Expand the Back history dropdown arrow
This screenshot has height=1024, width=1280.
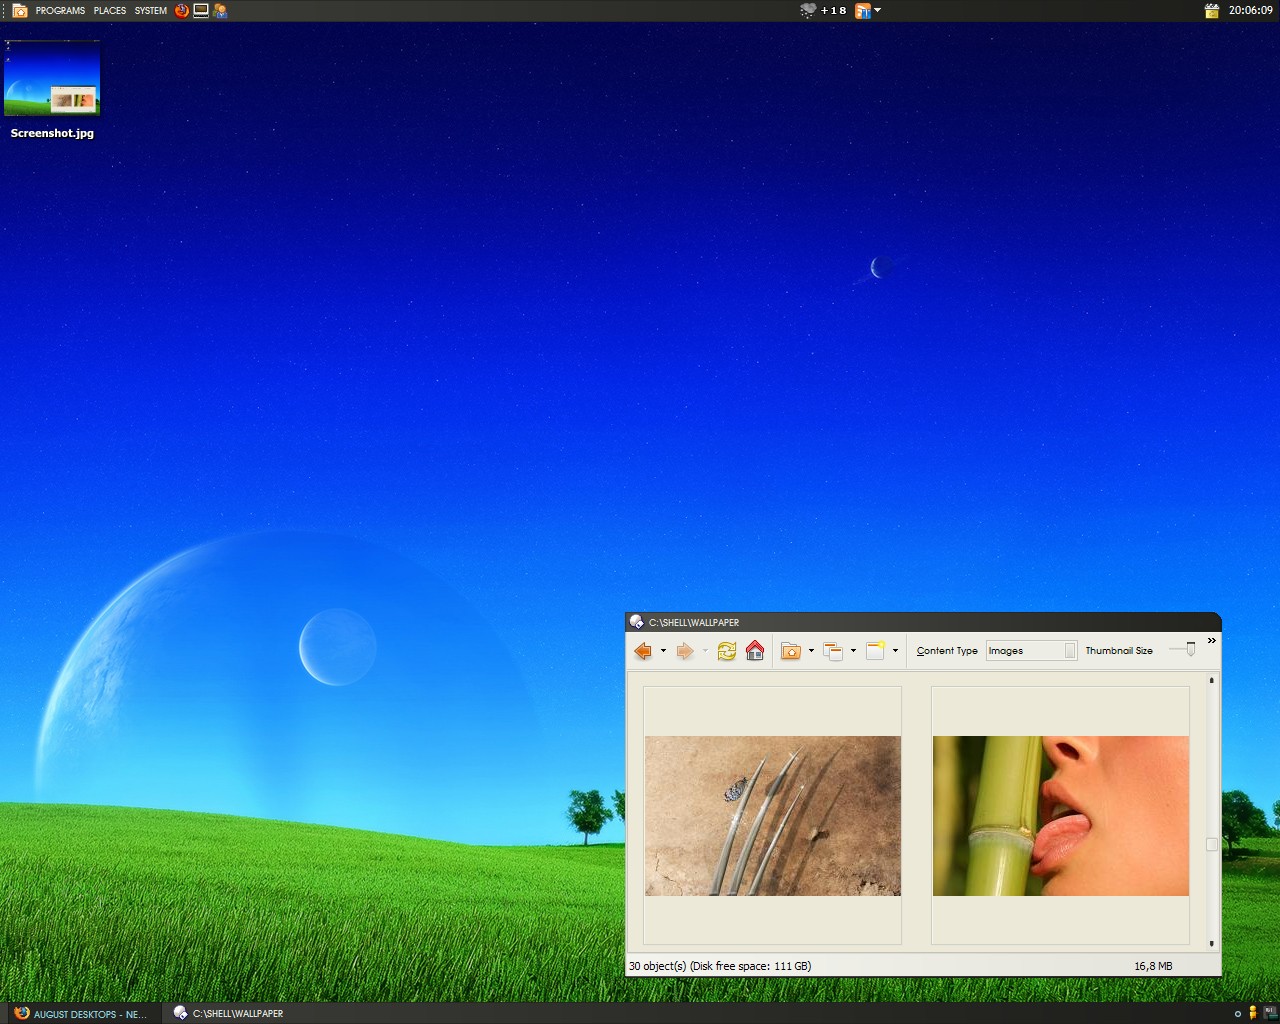[x=663, y=651]
